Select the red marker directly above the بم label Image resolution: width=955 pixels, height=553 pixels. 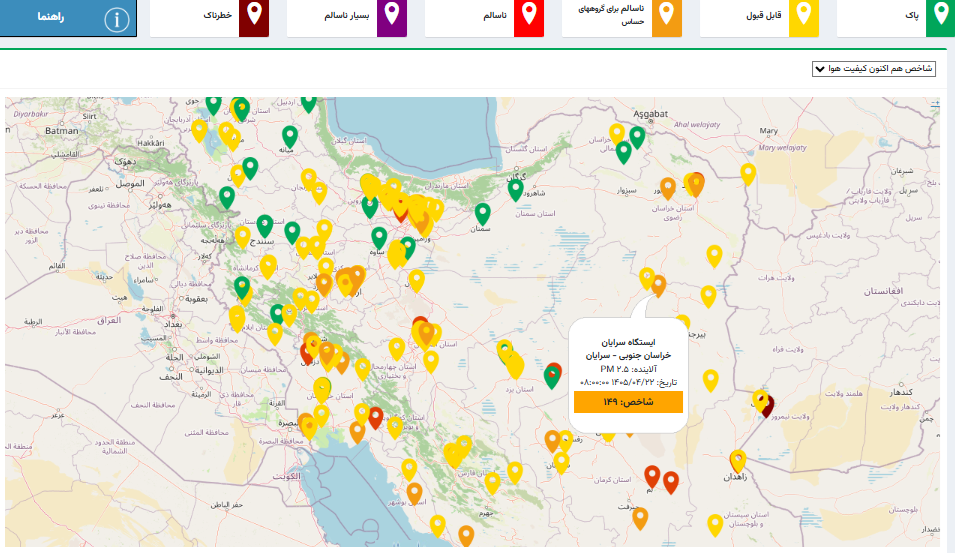pyautogui.click(x=652, y=476)
